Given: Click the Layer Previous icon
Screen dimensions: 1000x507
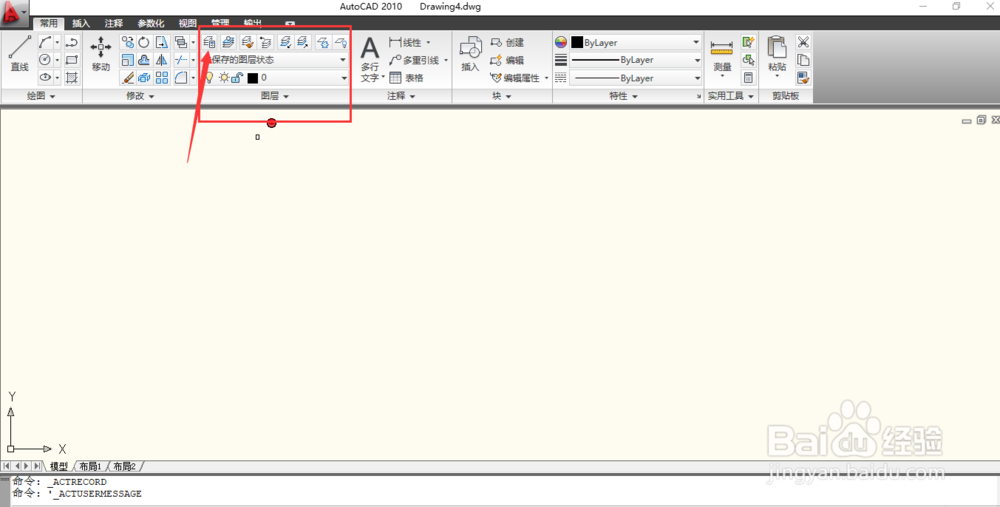Looking at the screenshot, I should coord(266,42).
